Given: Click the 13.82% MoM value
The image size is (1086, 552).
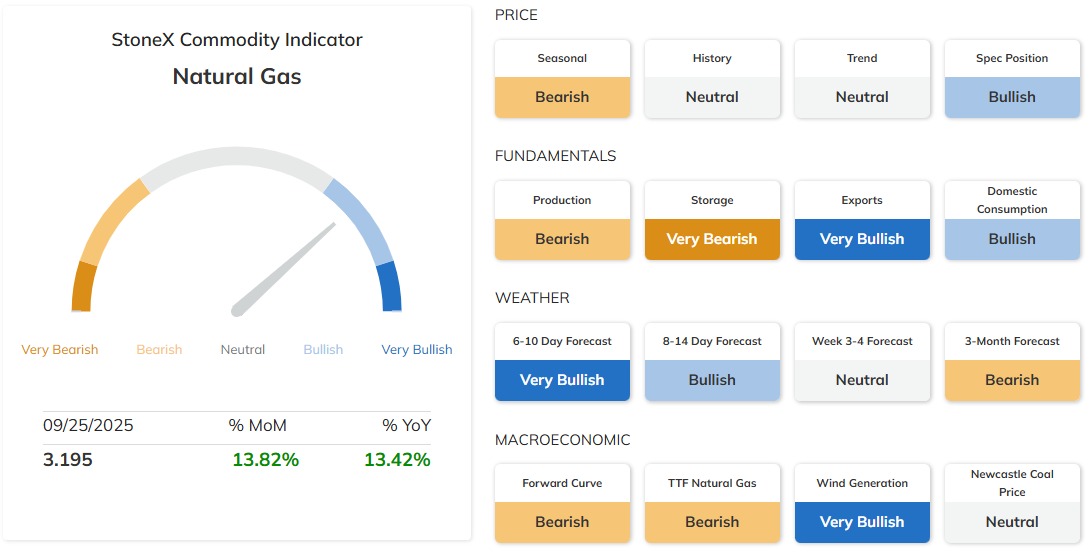Looking at the screenshot, I should point(265,460).
